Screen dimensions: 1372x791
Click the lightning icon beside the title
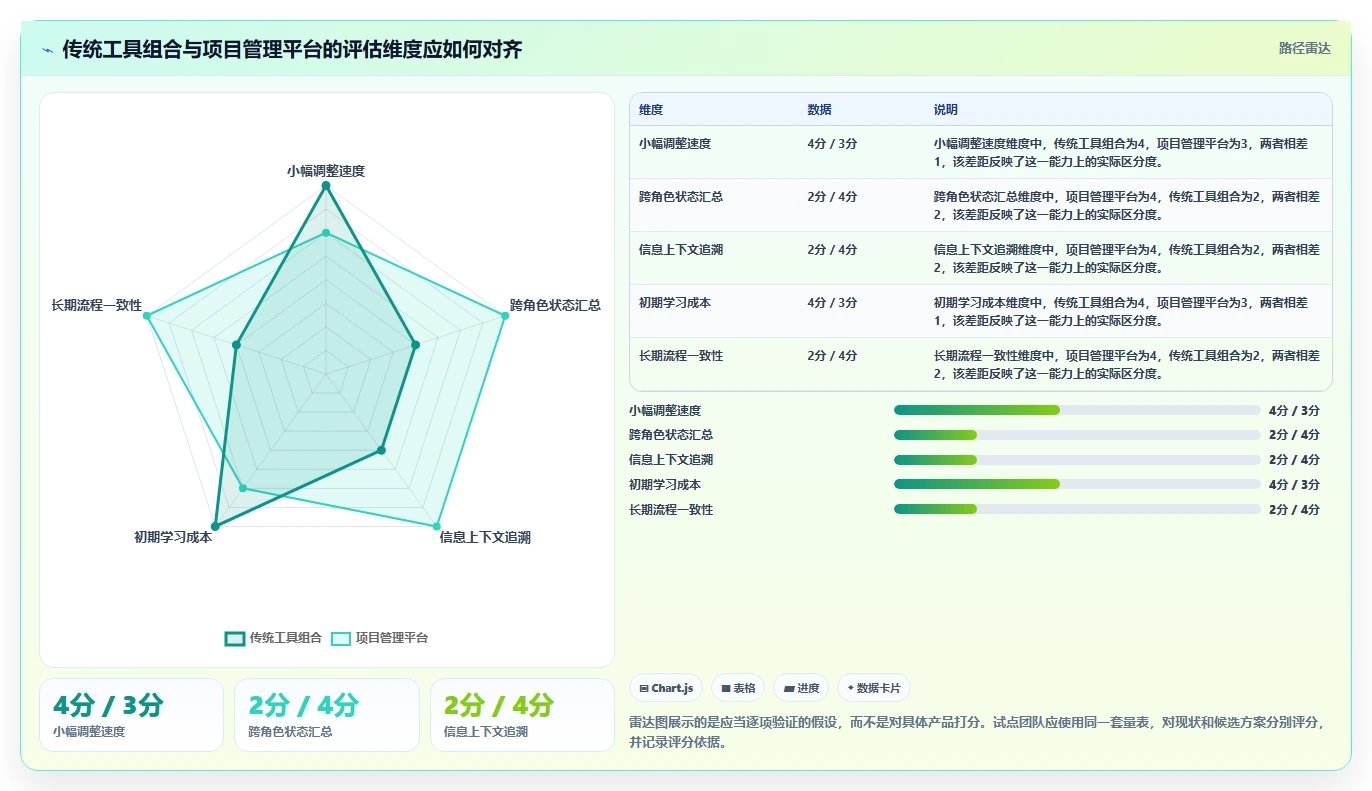pyautogui.click(x=48, y=50)
